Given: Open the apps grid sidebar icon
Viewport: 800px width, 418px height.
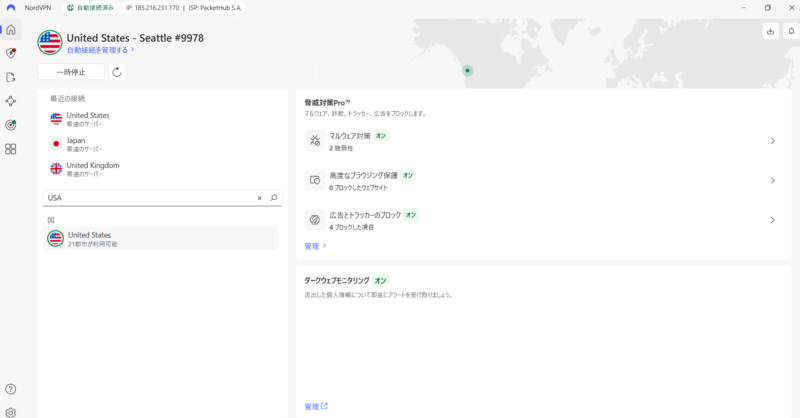Looking at the screenshot, I should click(11, 149).
